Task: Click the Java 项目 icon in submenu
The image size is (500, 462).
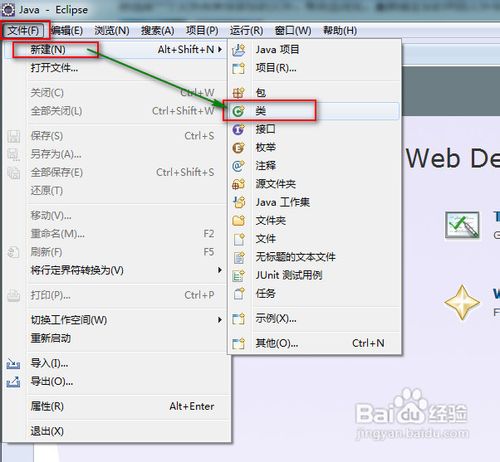Action: (x=239, y=50)
